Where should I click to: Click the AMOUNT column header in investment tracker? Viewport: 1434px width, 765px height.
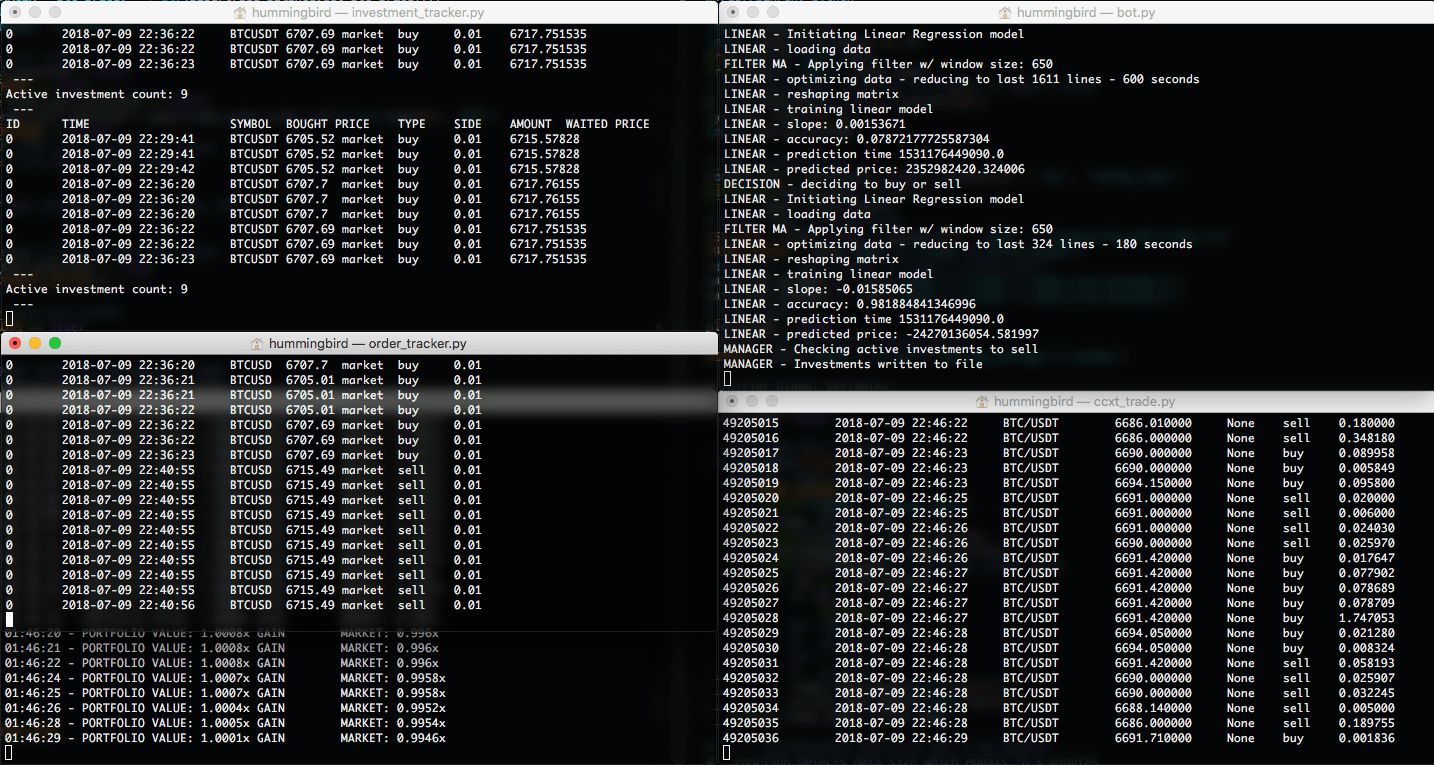[x=530, y=124]
